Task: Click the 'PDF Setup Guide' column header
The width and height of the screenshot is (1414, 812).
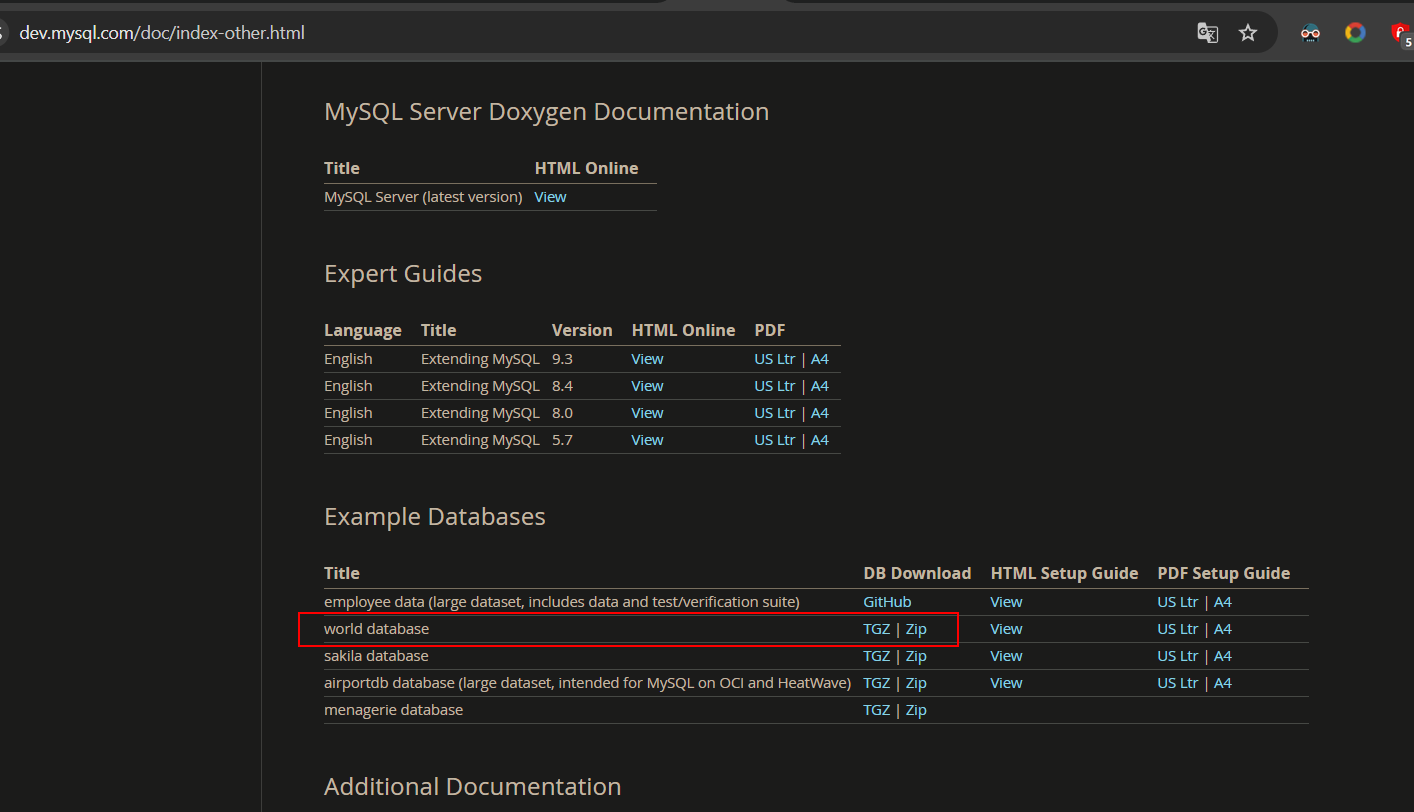Action: [1223, 573]
